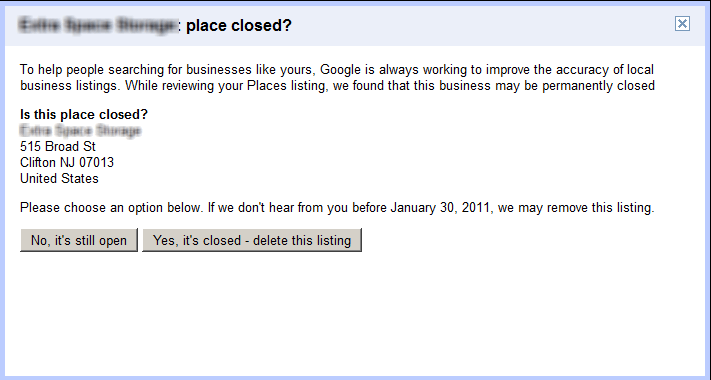Click the blurred business name in title bar

pos(97,25)
